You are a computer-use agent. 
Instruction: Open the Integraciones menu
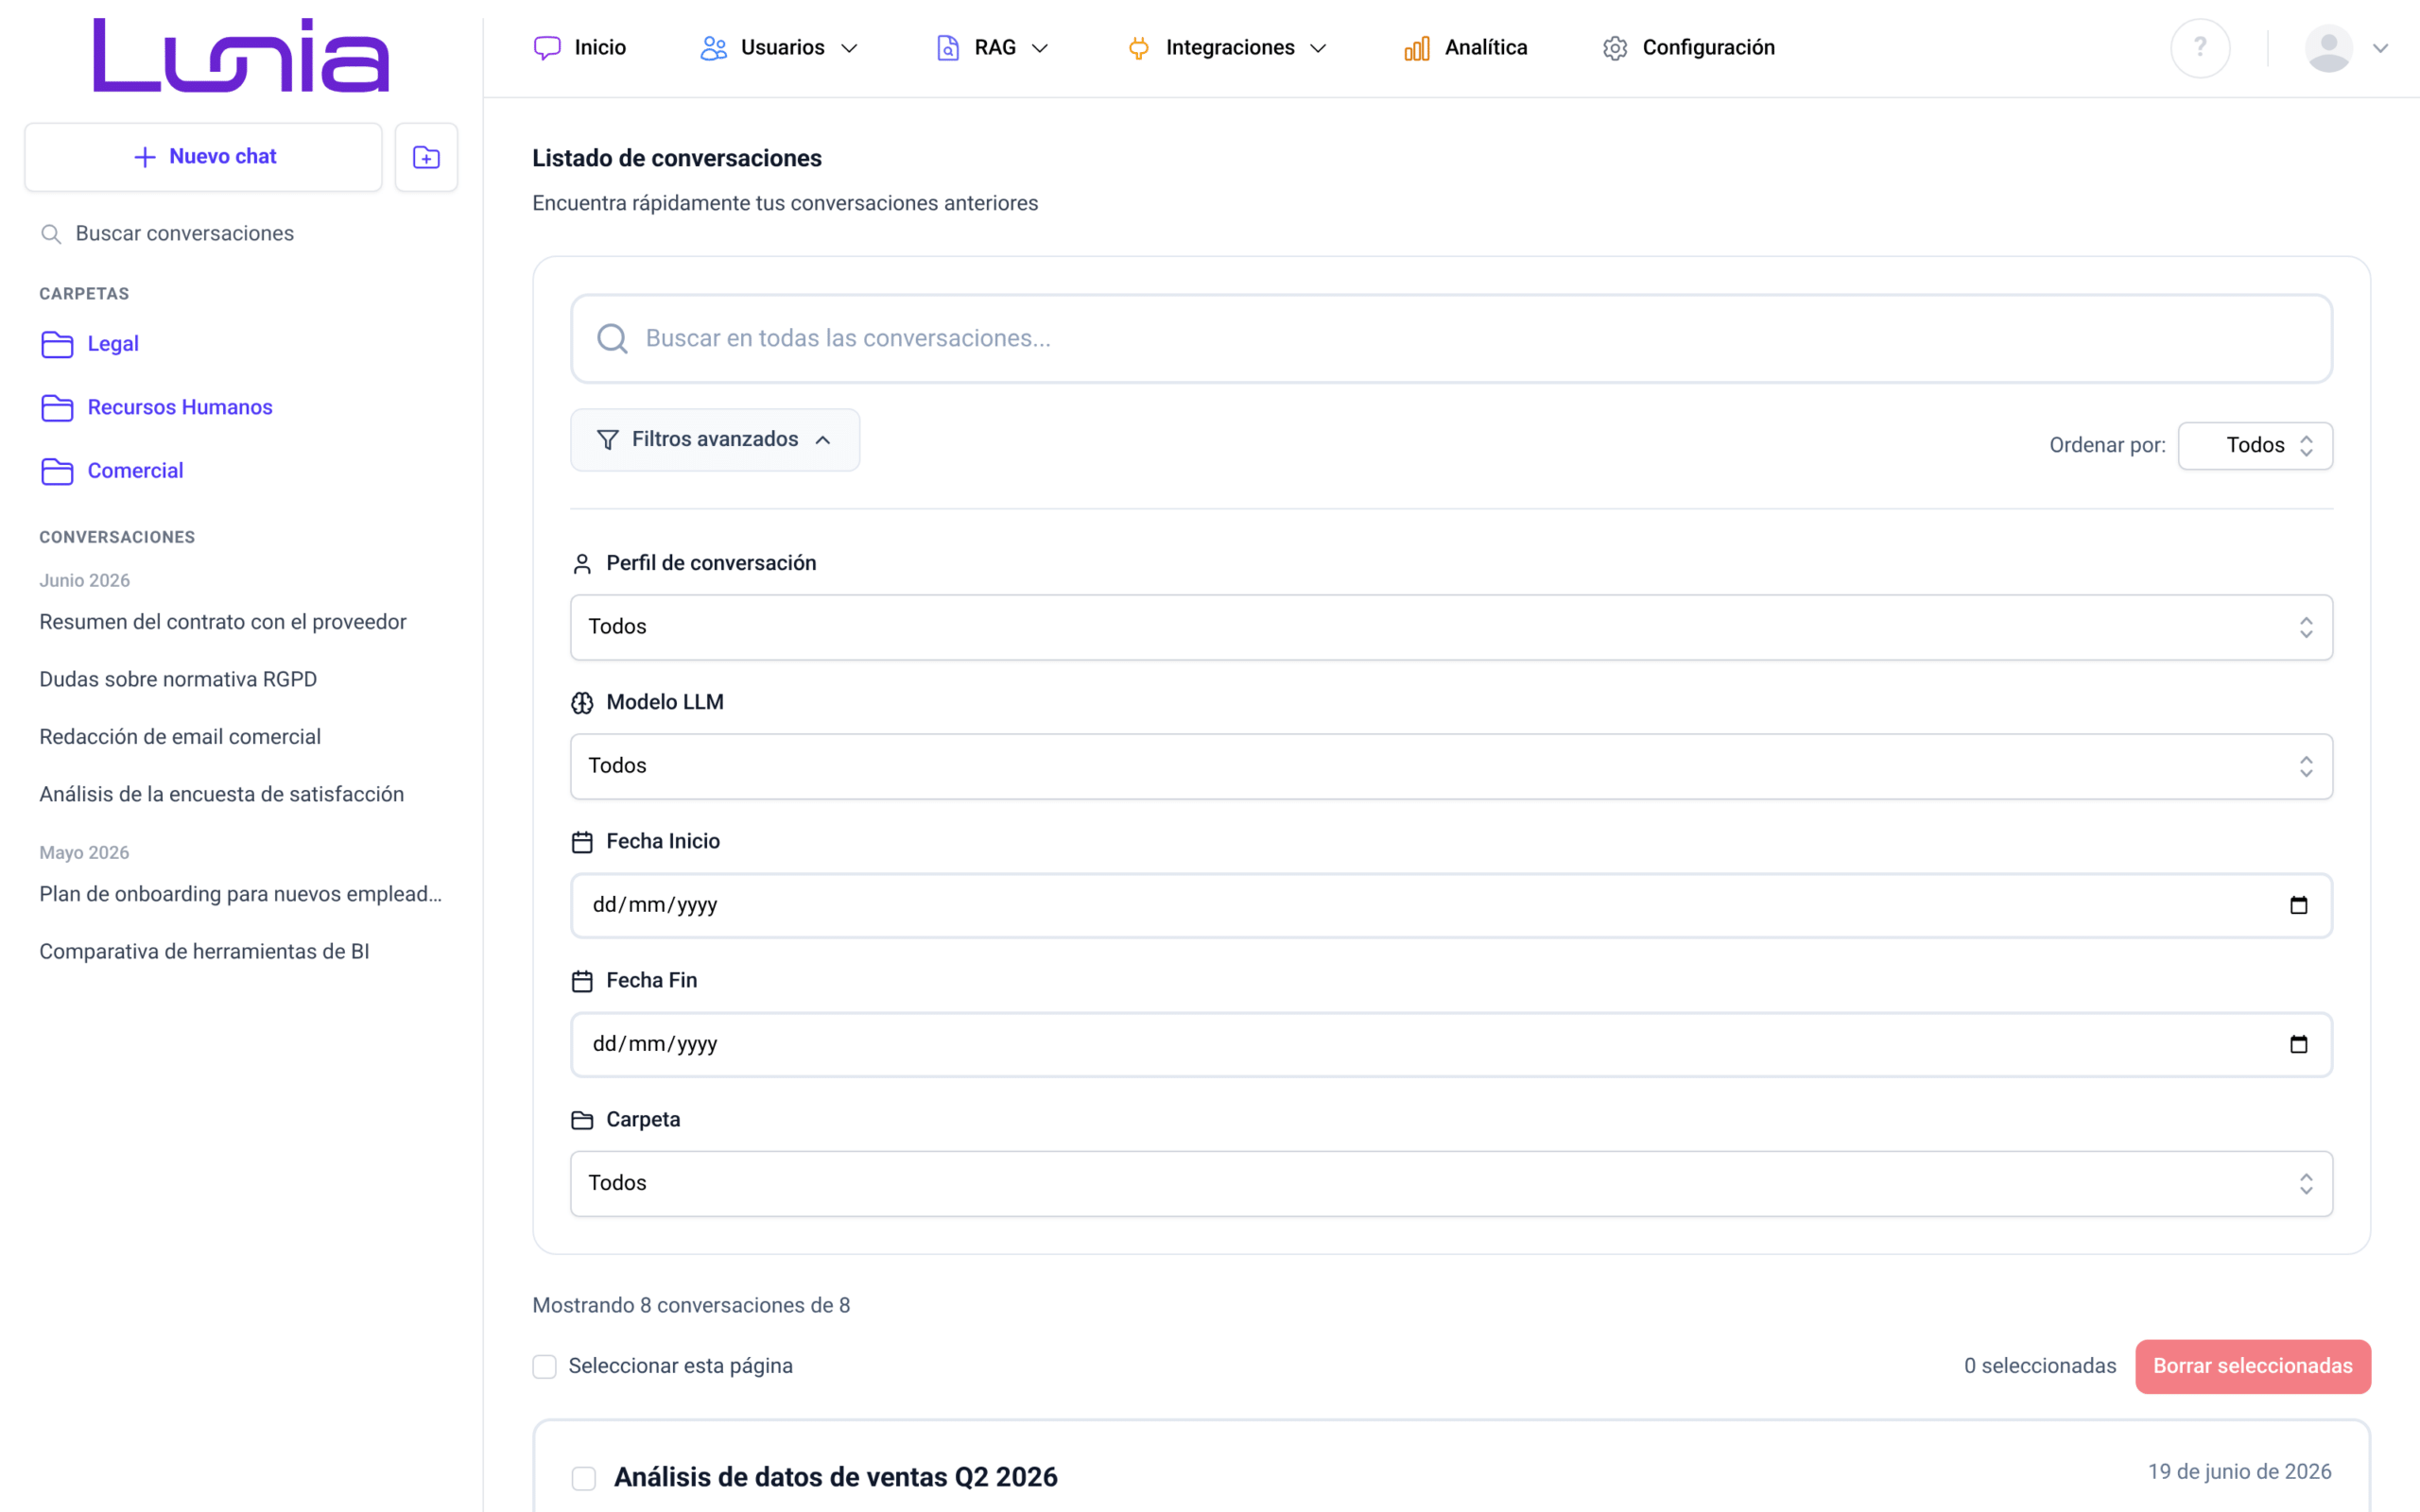click(x=1227, y=48)
